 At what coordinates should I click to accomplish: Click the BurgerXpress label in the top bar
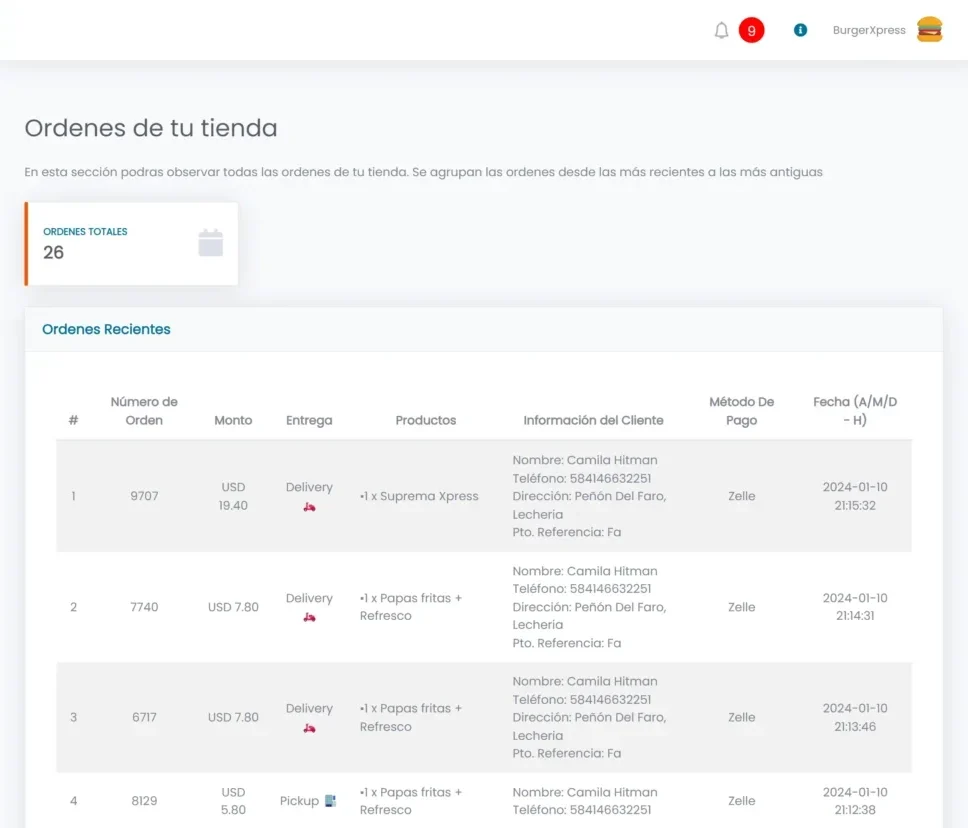click(869, 29)
